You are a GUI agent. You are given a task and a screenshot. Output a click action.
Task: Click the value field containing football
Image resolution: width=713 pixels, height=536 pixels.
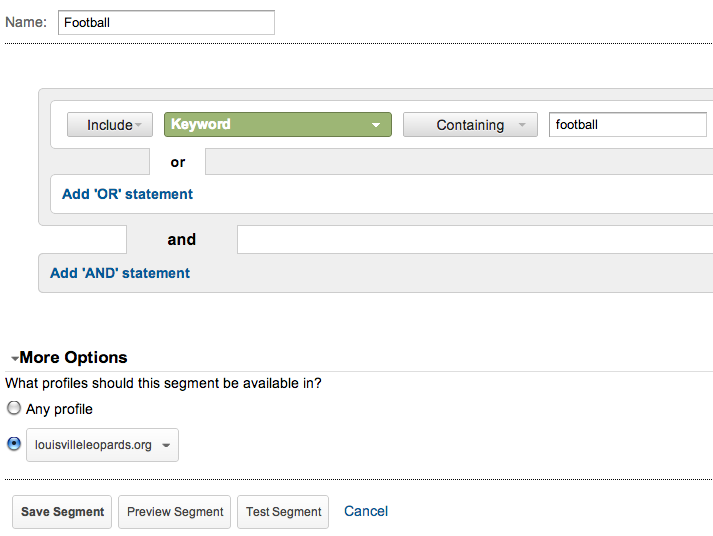[628, 125]
